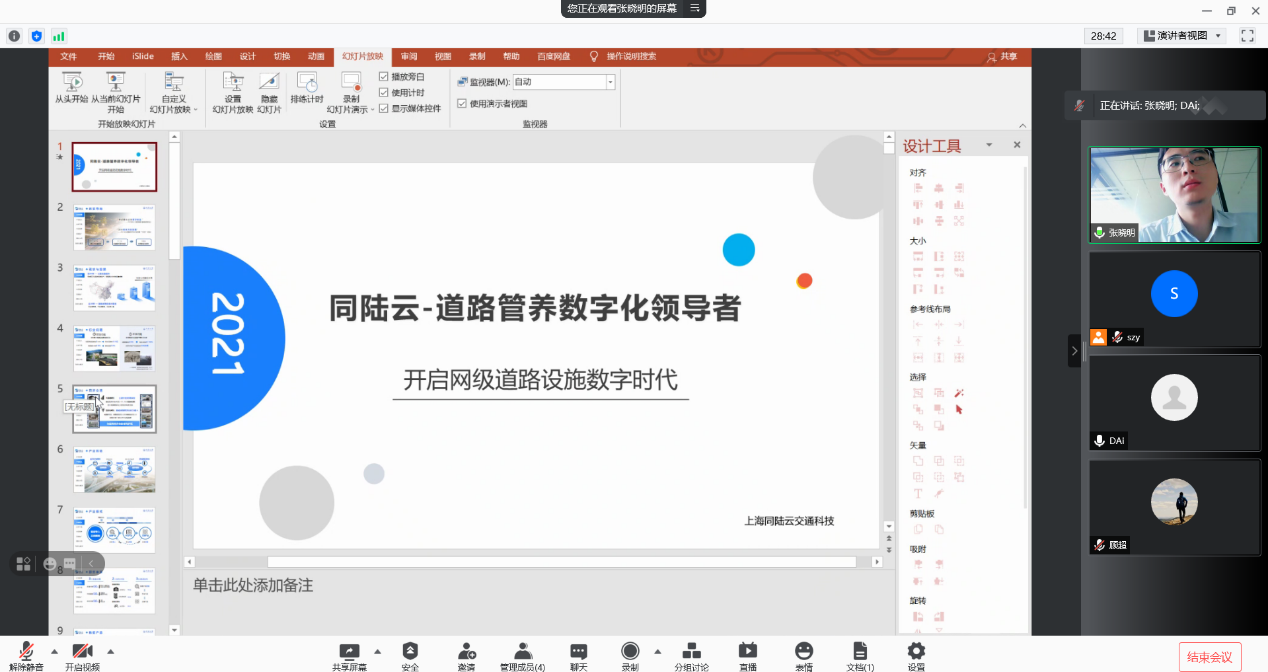This screenshot has width=1268, height=672.
Task: Click the arrow cursor icon under 选择
Action: point(959,409)
